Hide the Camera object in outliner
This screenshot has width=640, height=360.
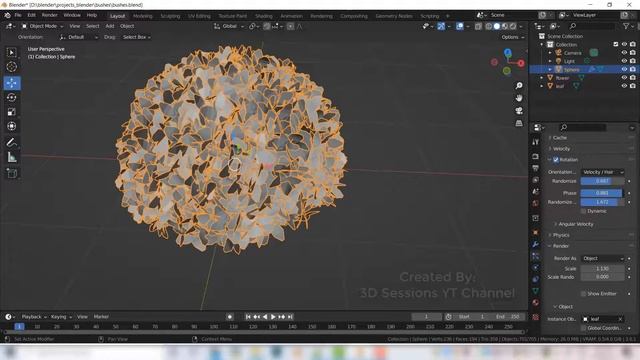coord(624,53)
